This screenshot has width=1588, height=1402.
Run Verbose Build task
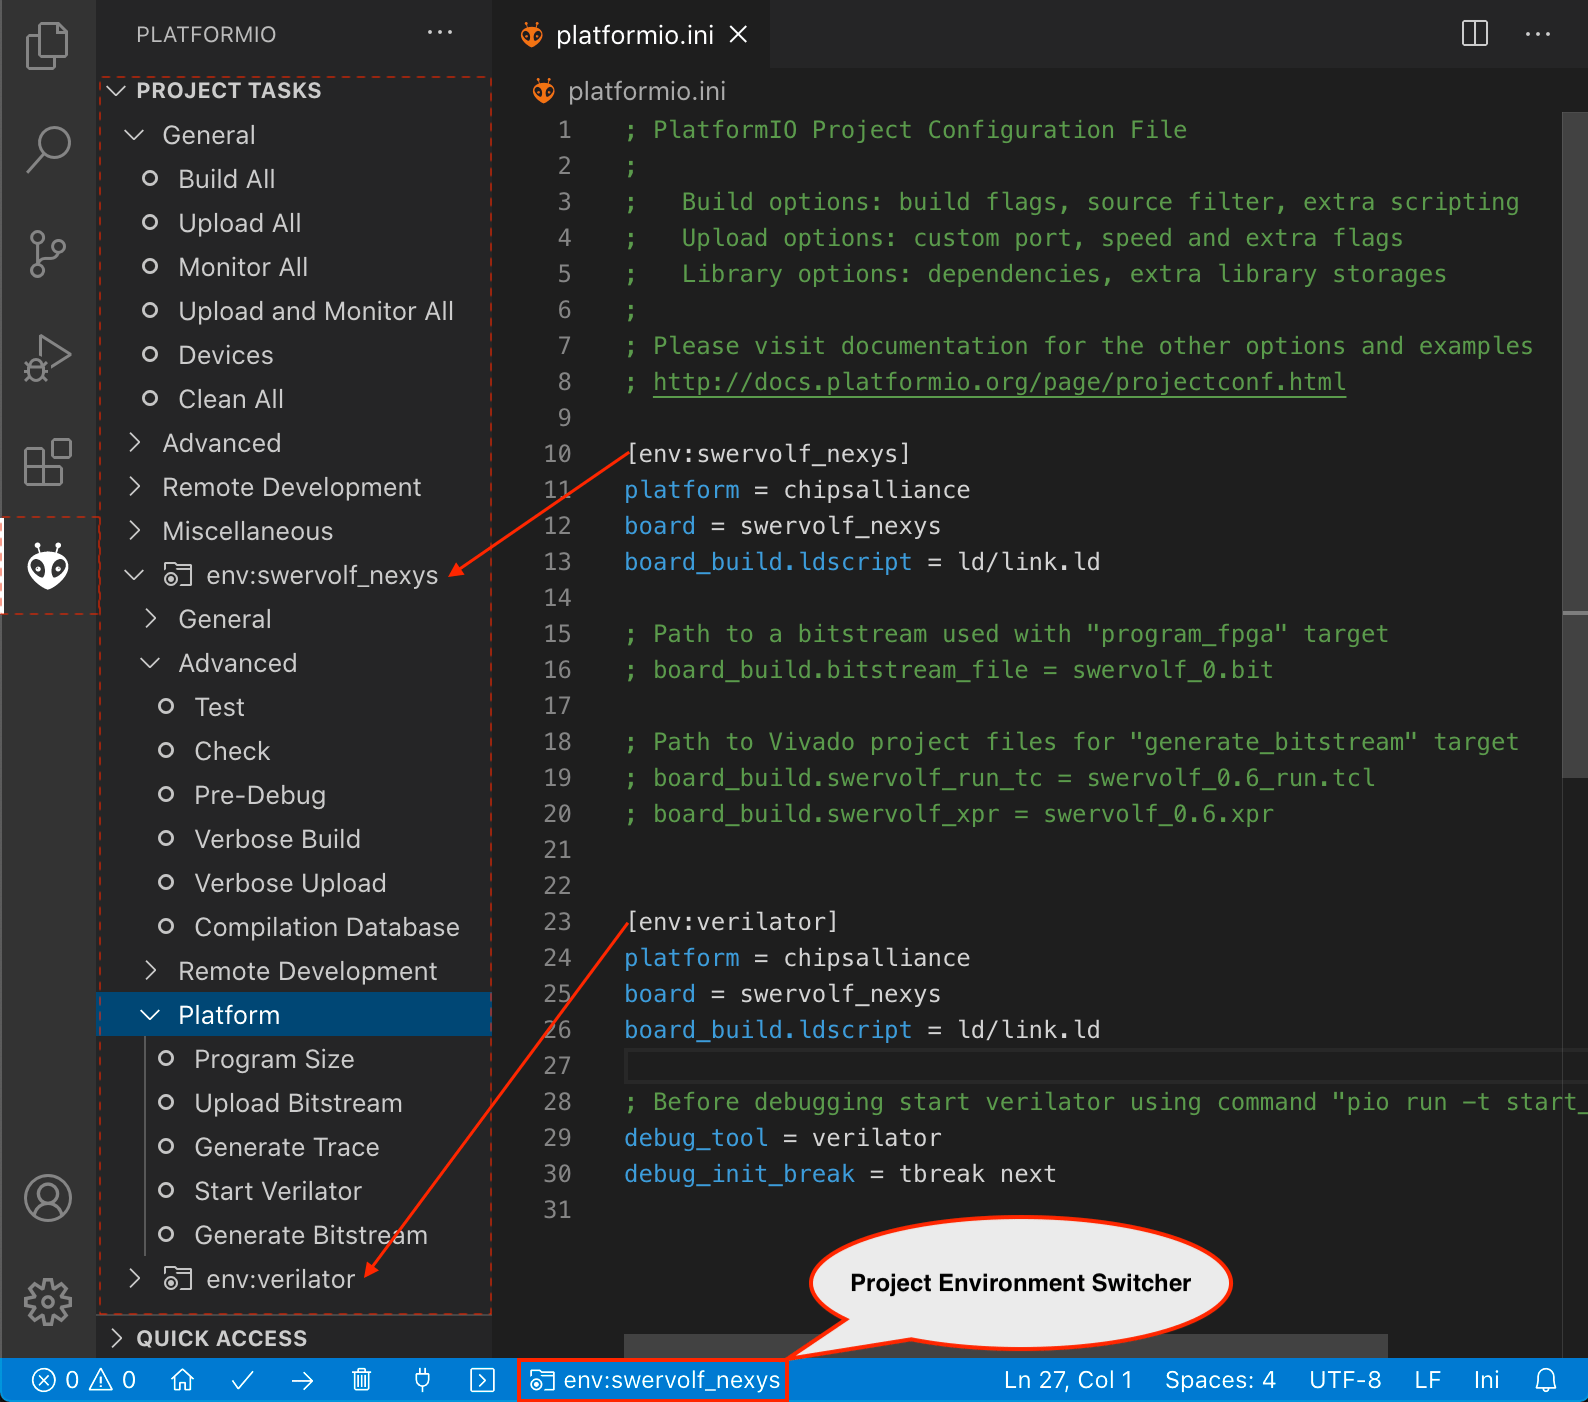[x=295, y=839]
